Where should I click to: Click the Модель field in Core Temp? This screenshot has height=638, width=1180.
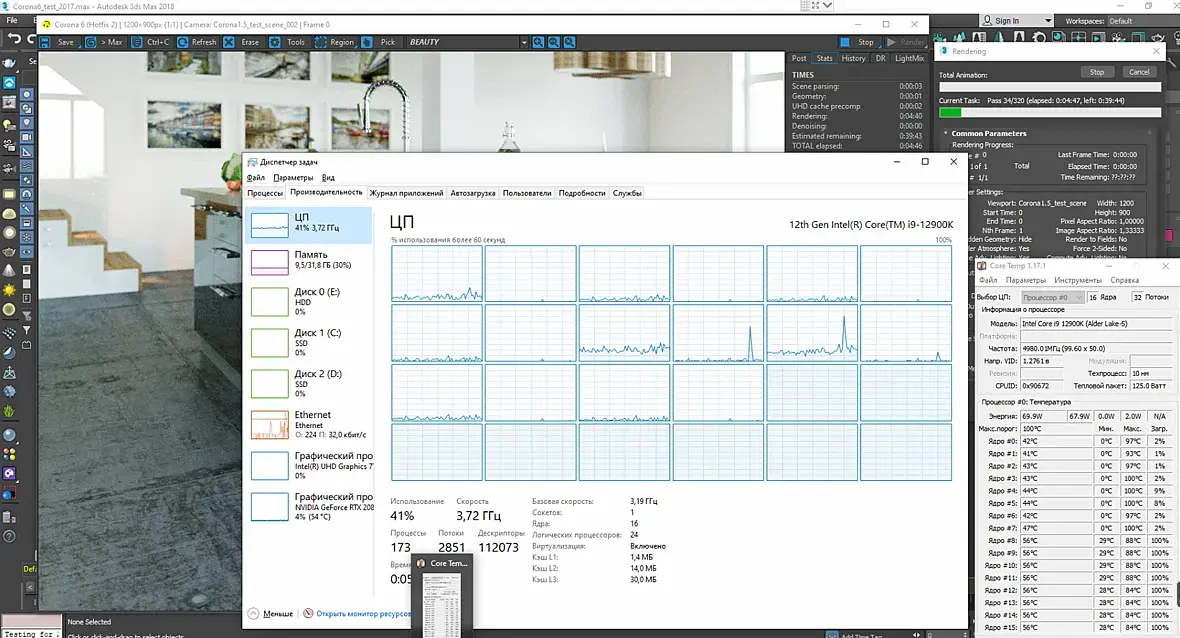pyautogui.click(x=1096, y=324)
